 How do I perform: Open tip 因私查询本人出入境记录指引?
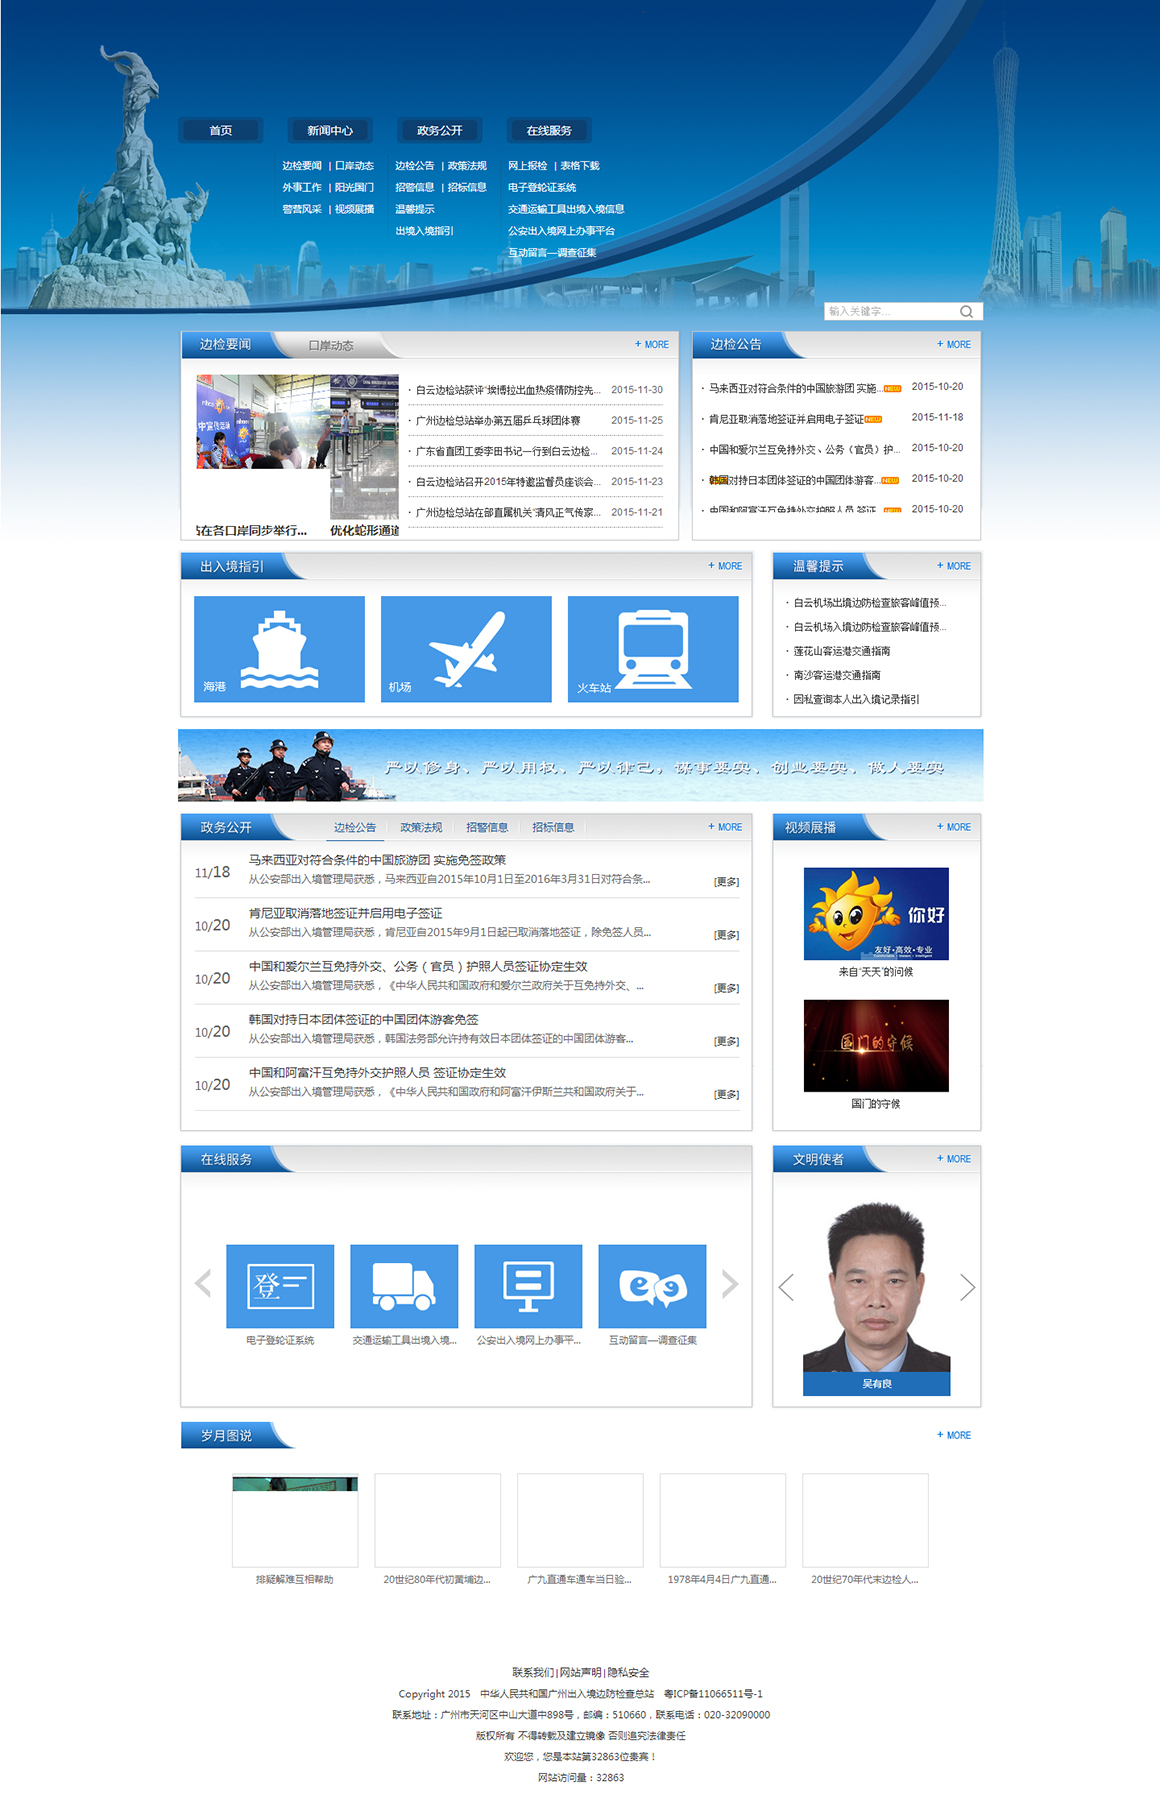(x=856, y=699)
